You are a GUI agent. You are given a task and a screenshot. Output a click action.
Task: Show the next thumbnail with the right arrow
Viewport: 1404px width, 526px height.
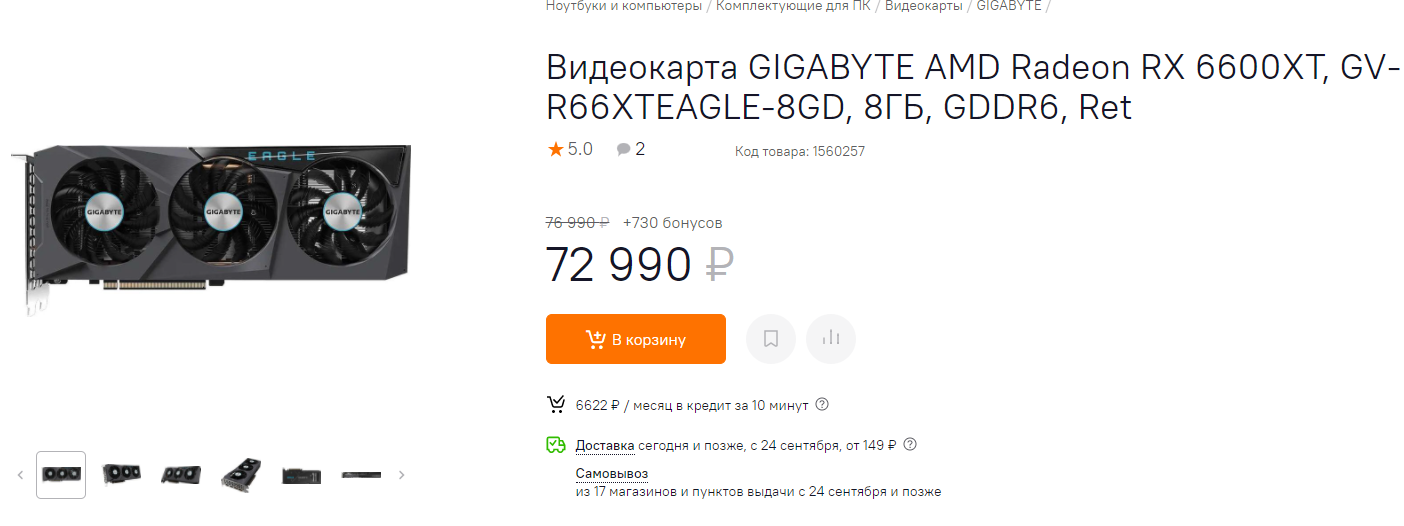(x=402, y=475)
